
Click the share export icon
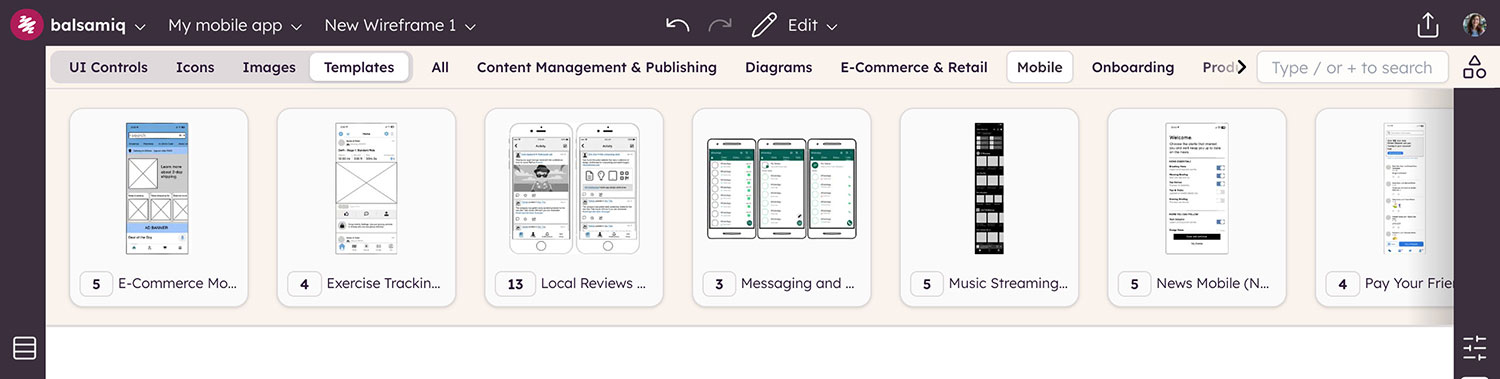click(1428, 25)
